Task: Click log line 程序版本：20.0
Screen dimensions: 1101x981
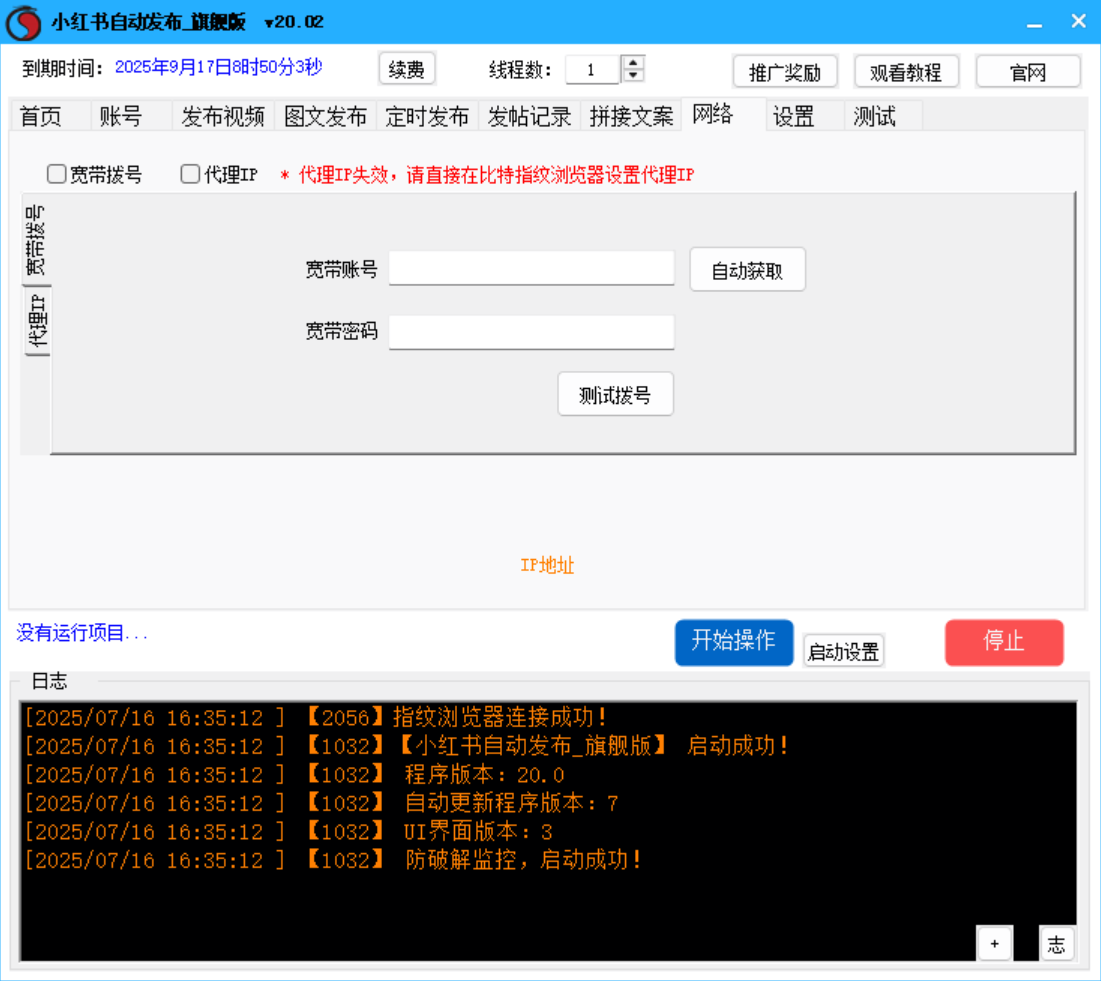Action: coord(295,775)
